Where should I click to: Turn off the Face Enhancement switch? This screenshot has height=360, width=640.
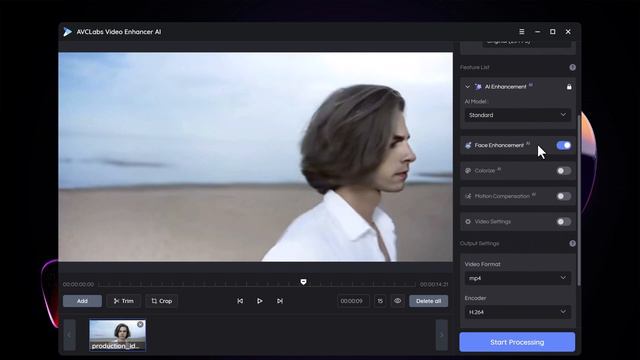coord(564,145)
